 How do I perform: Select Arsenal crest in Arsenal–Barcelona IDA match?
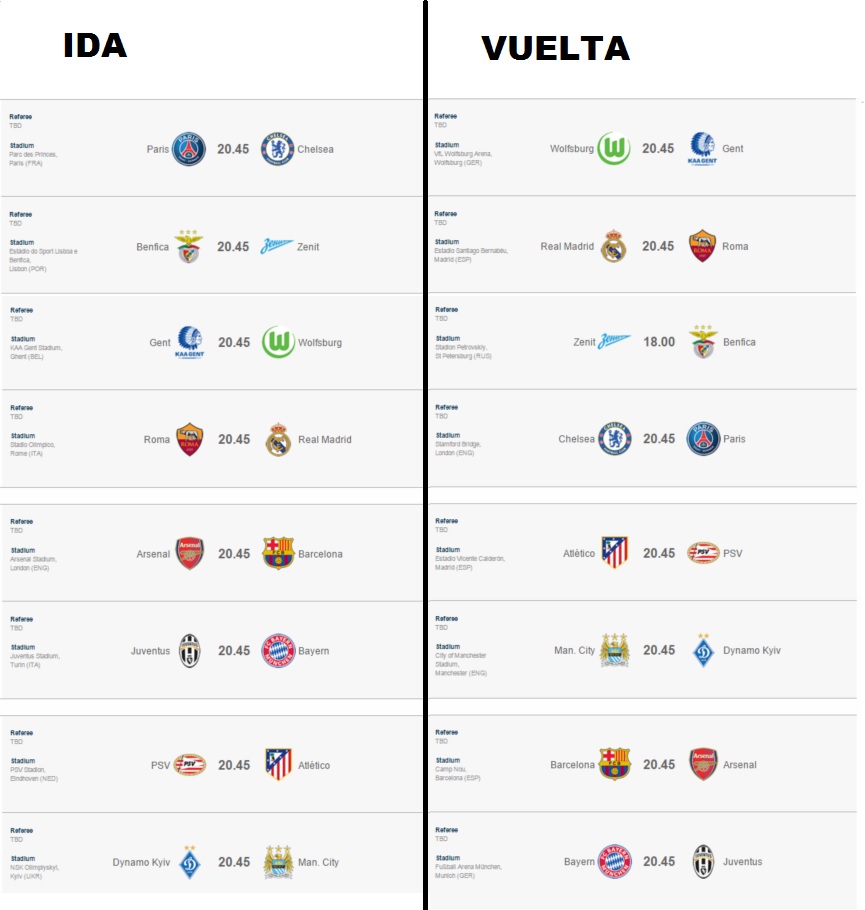point(189,554)
